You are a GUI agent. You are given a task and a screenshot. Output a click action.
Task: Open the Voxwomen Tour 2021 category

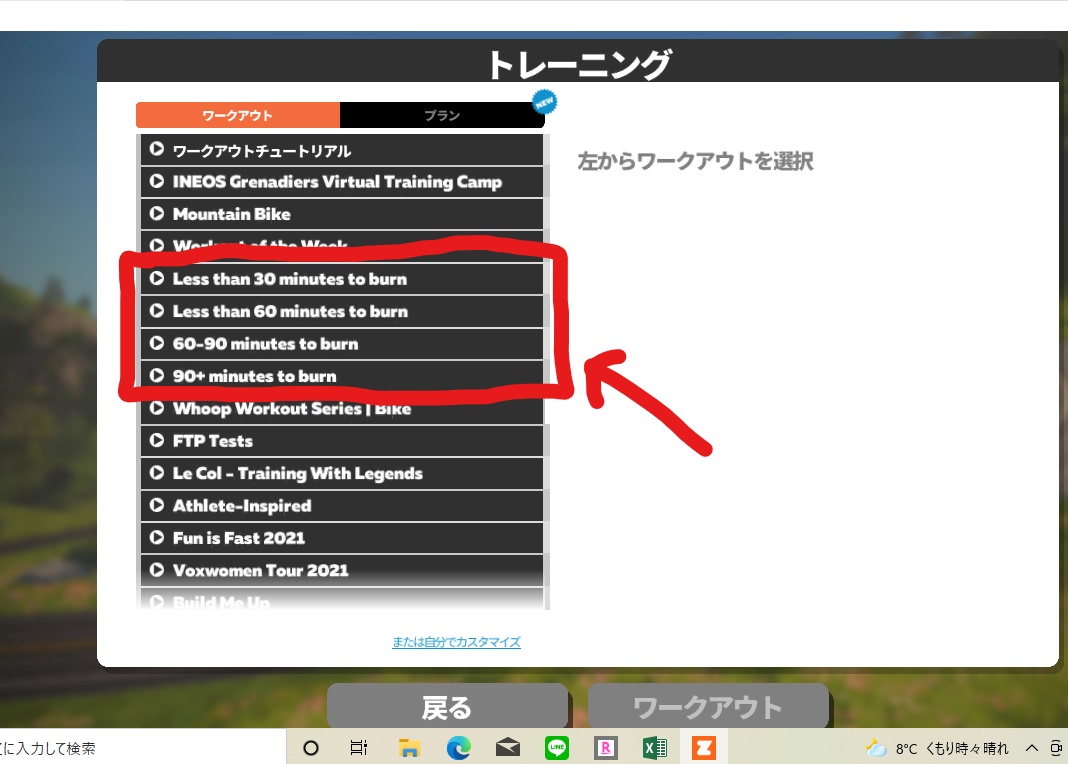342,570
